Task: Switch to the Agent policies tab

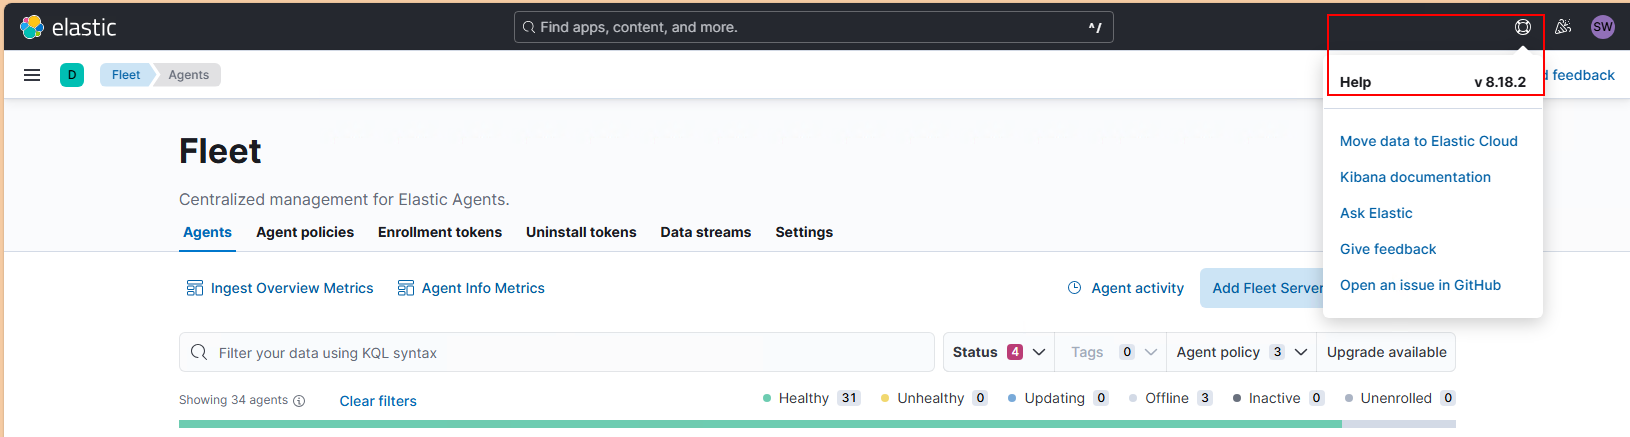Action: 305,232
